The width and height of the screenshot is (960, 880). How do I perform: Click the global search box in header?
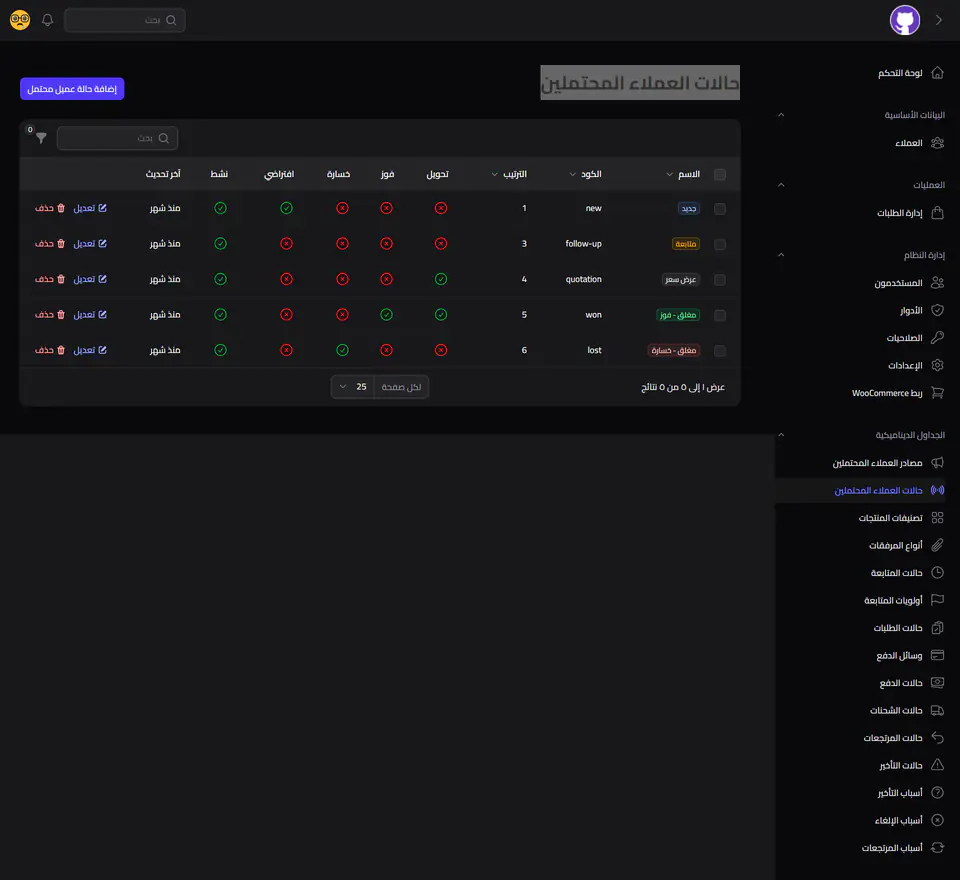tap(125, 20)
